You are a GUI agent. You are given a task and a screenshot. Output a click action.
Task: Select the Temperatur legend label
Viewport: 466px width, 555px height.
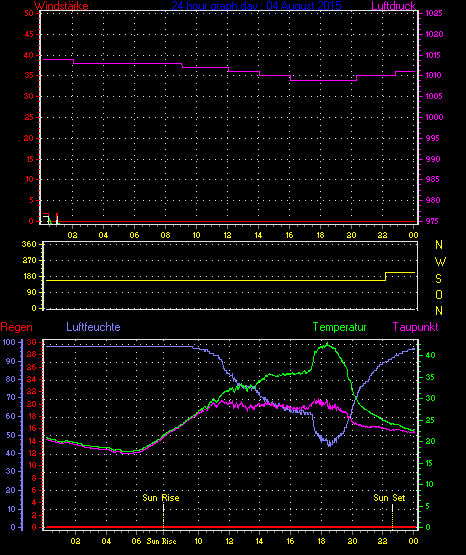339,327
